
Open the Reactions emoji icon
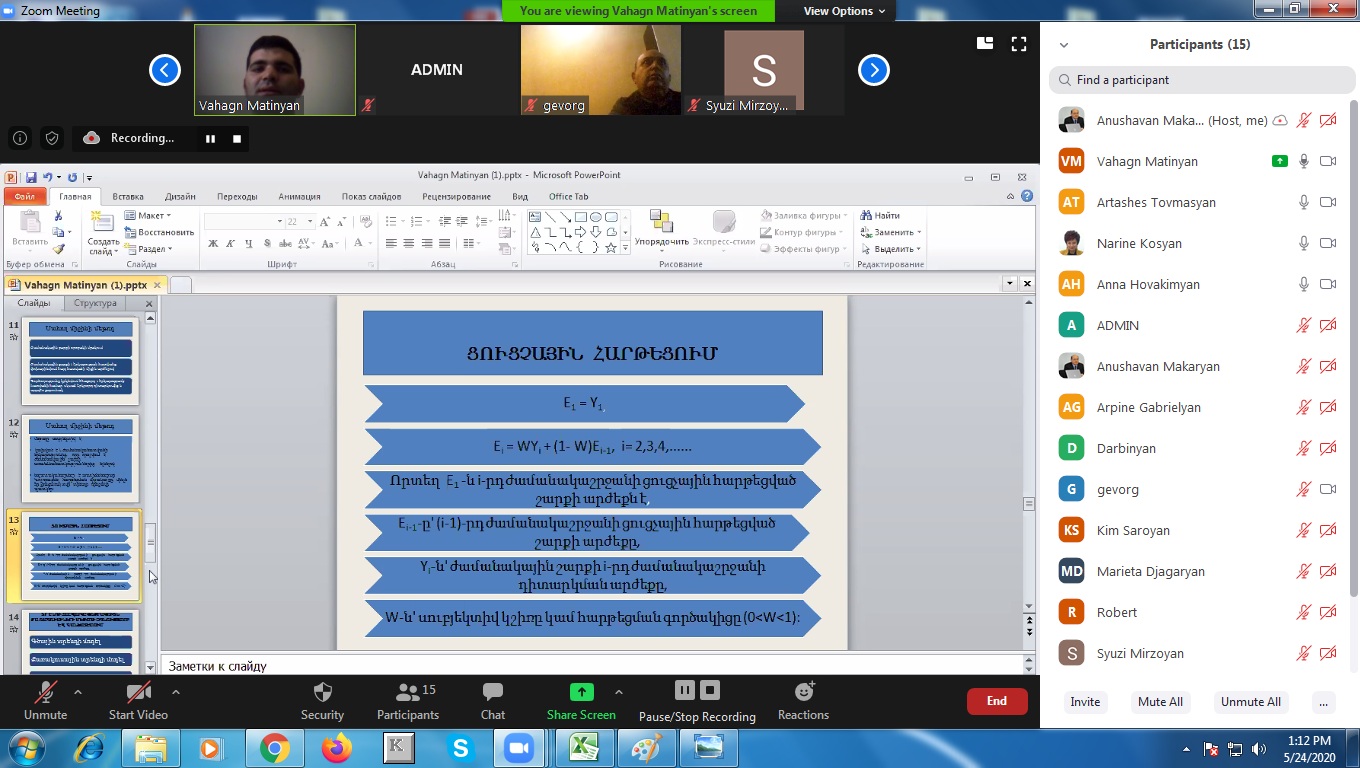point(803,692)
